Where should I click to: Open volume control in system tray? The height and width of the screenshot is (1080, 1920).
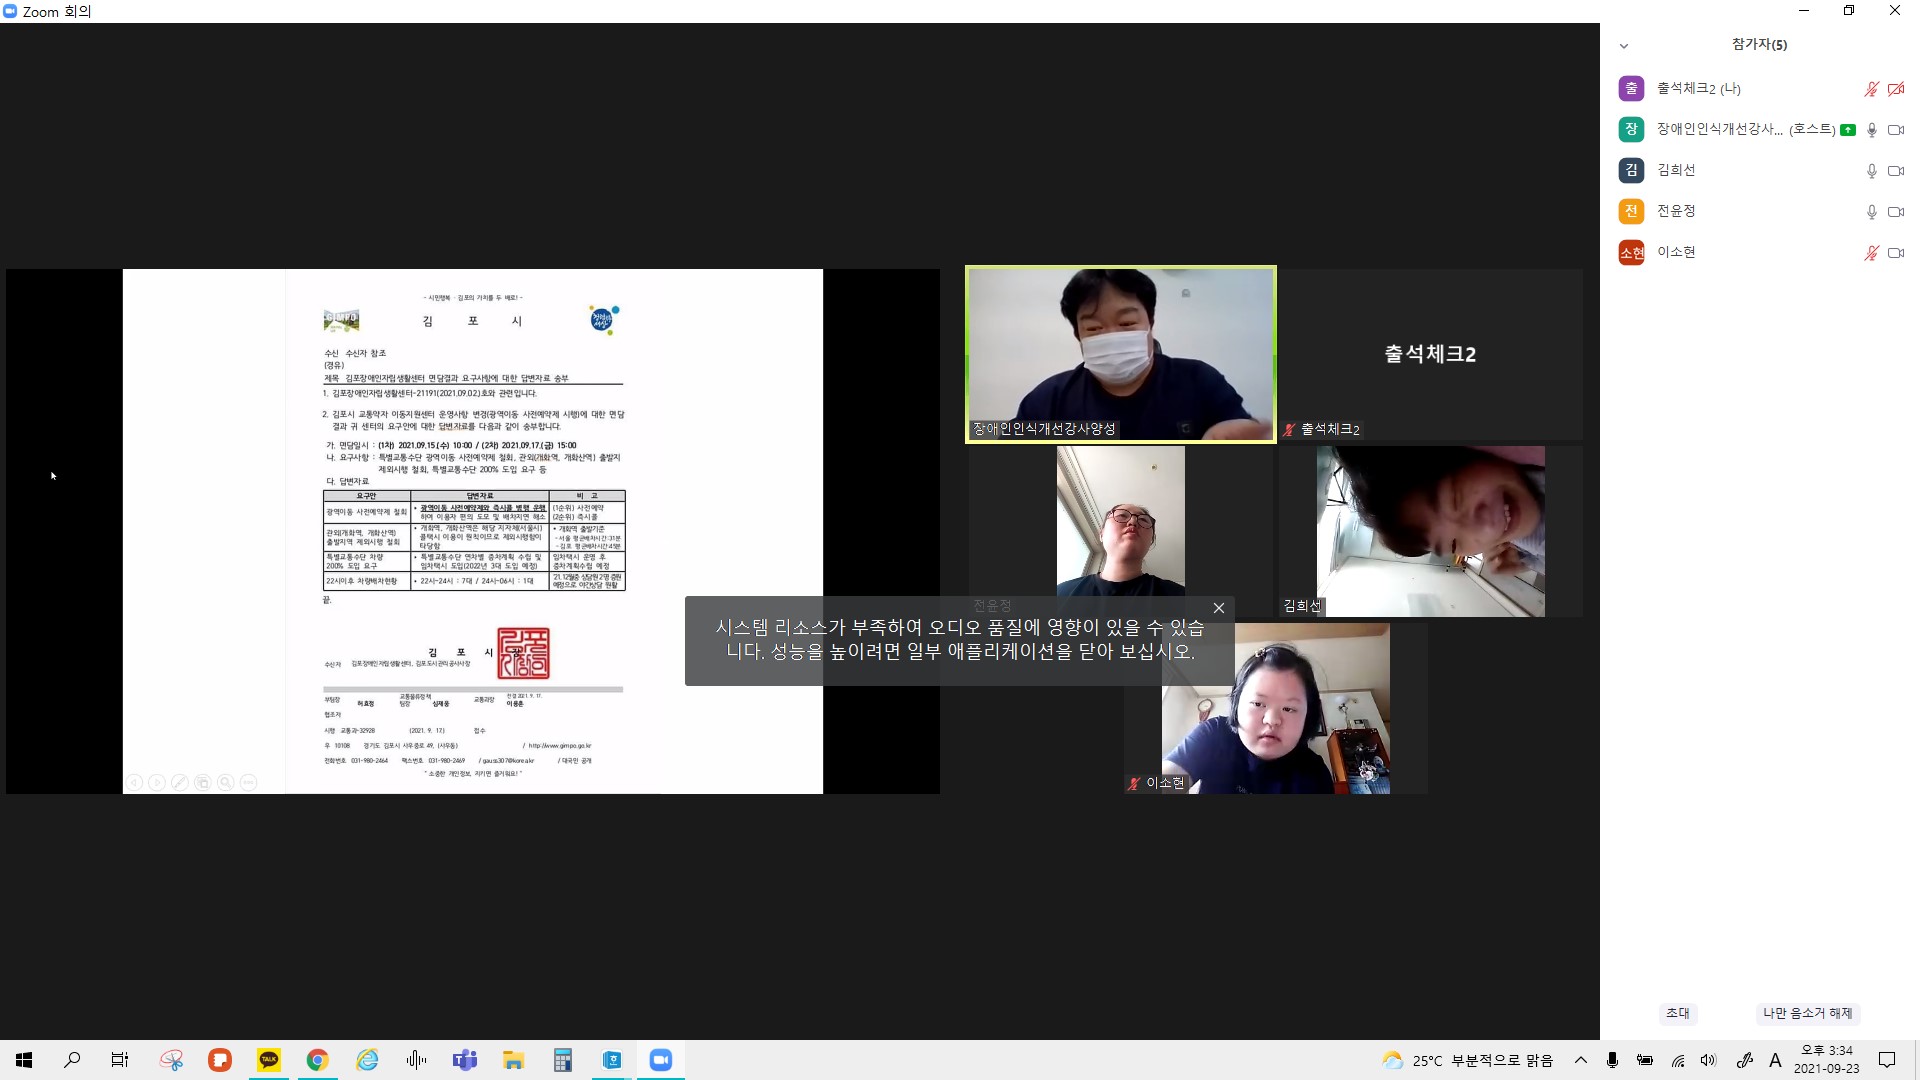point(1709,1060)
